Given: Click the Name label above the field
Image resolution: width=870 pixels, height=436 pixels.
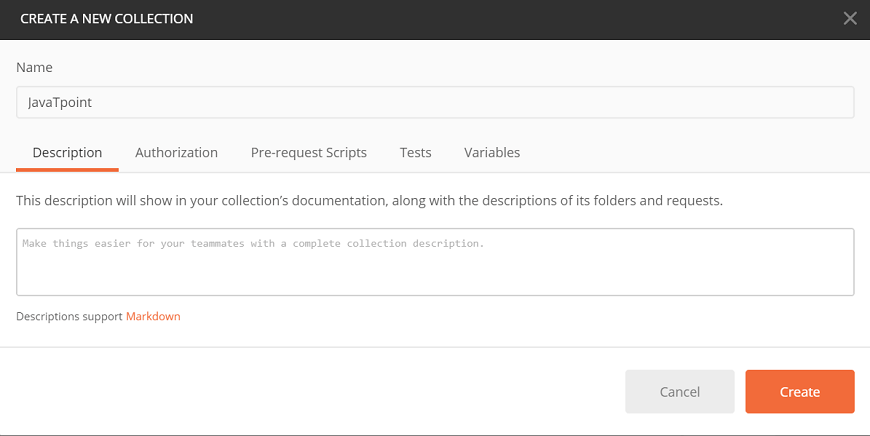Looking at the screenshot, I should click(34, 67).
